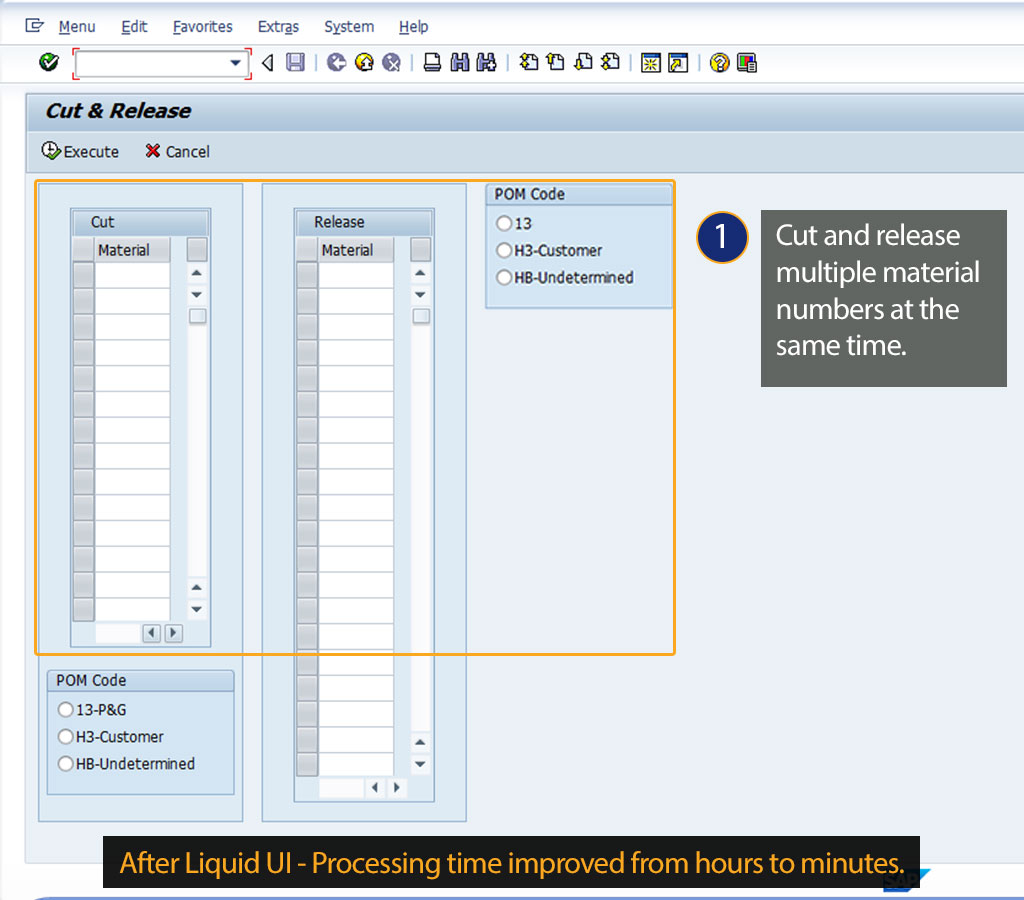Choose HB-Undetermined in lower-left POM Code
The height and width of the screenshot is (900, 1024).
click(66, 764)
